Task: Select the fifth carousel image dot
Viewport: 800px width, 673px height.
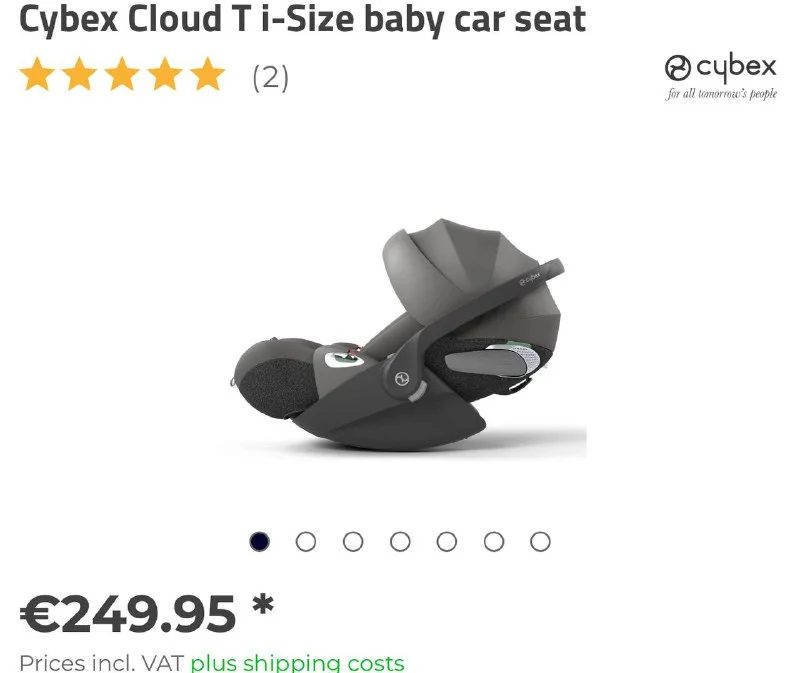Action: coord(446,541)
